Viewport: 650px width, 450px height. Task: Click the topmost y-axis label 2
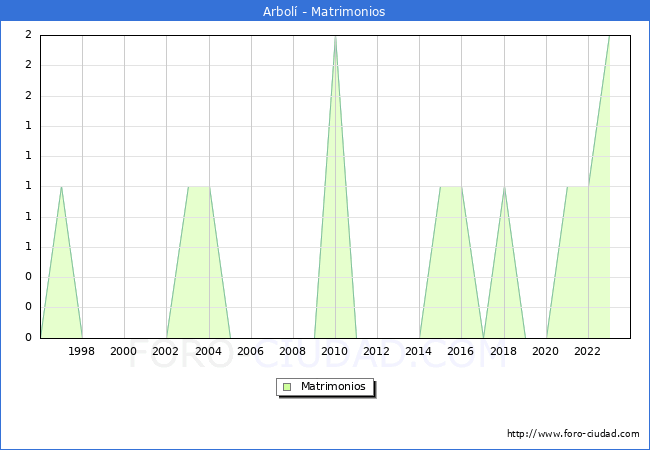[28, 35]
